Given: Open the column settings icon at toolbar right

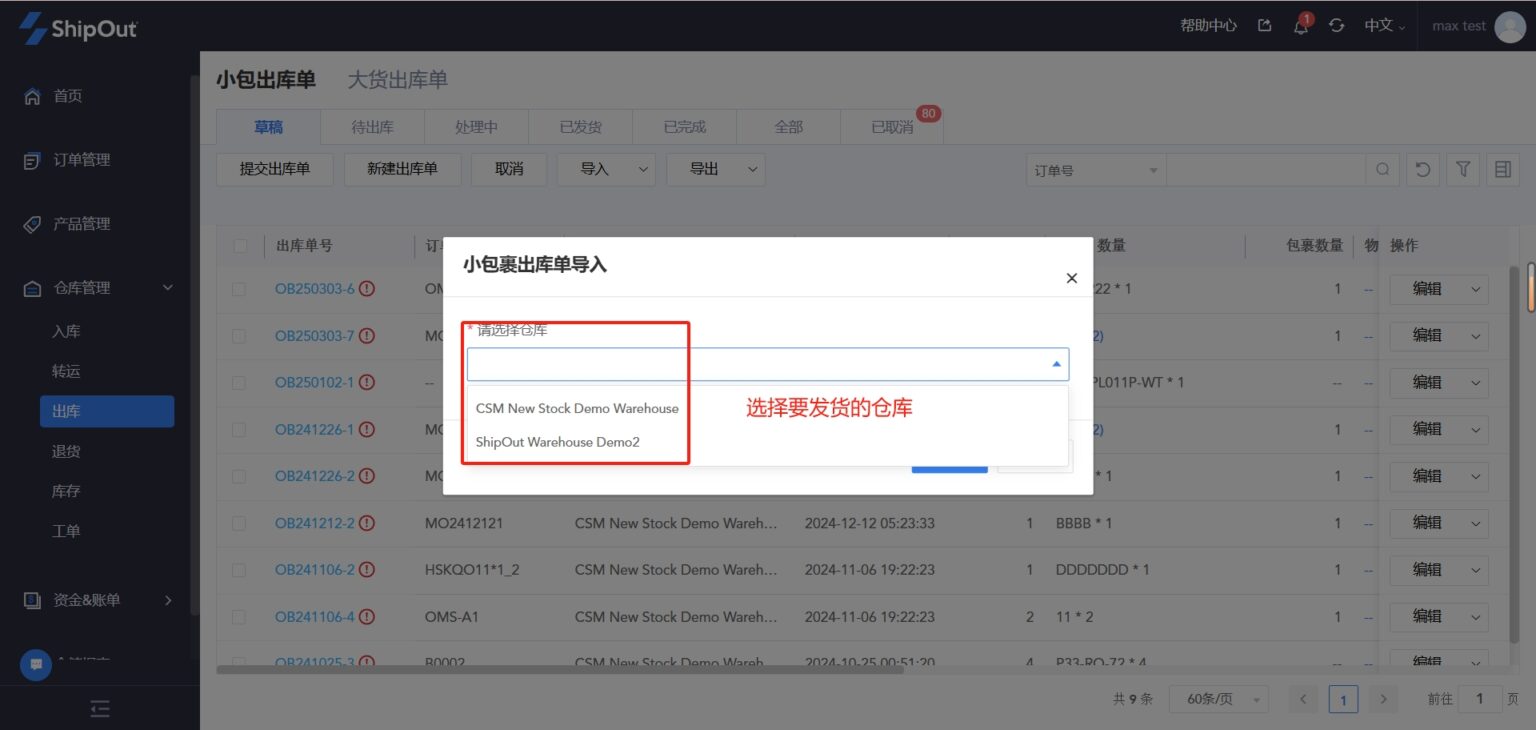Looking at the screenshot, I should pyautogui.click(x=1501, y=169).
